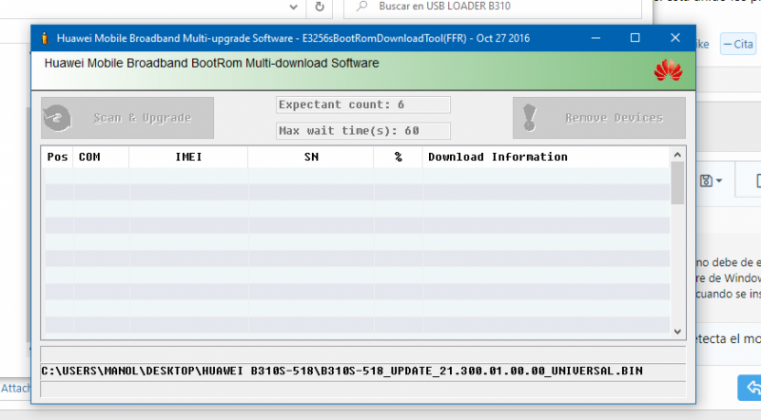Click the device list scroll up arrow
761x420 pixels.
point(678,155)
